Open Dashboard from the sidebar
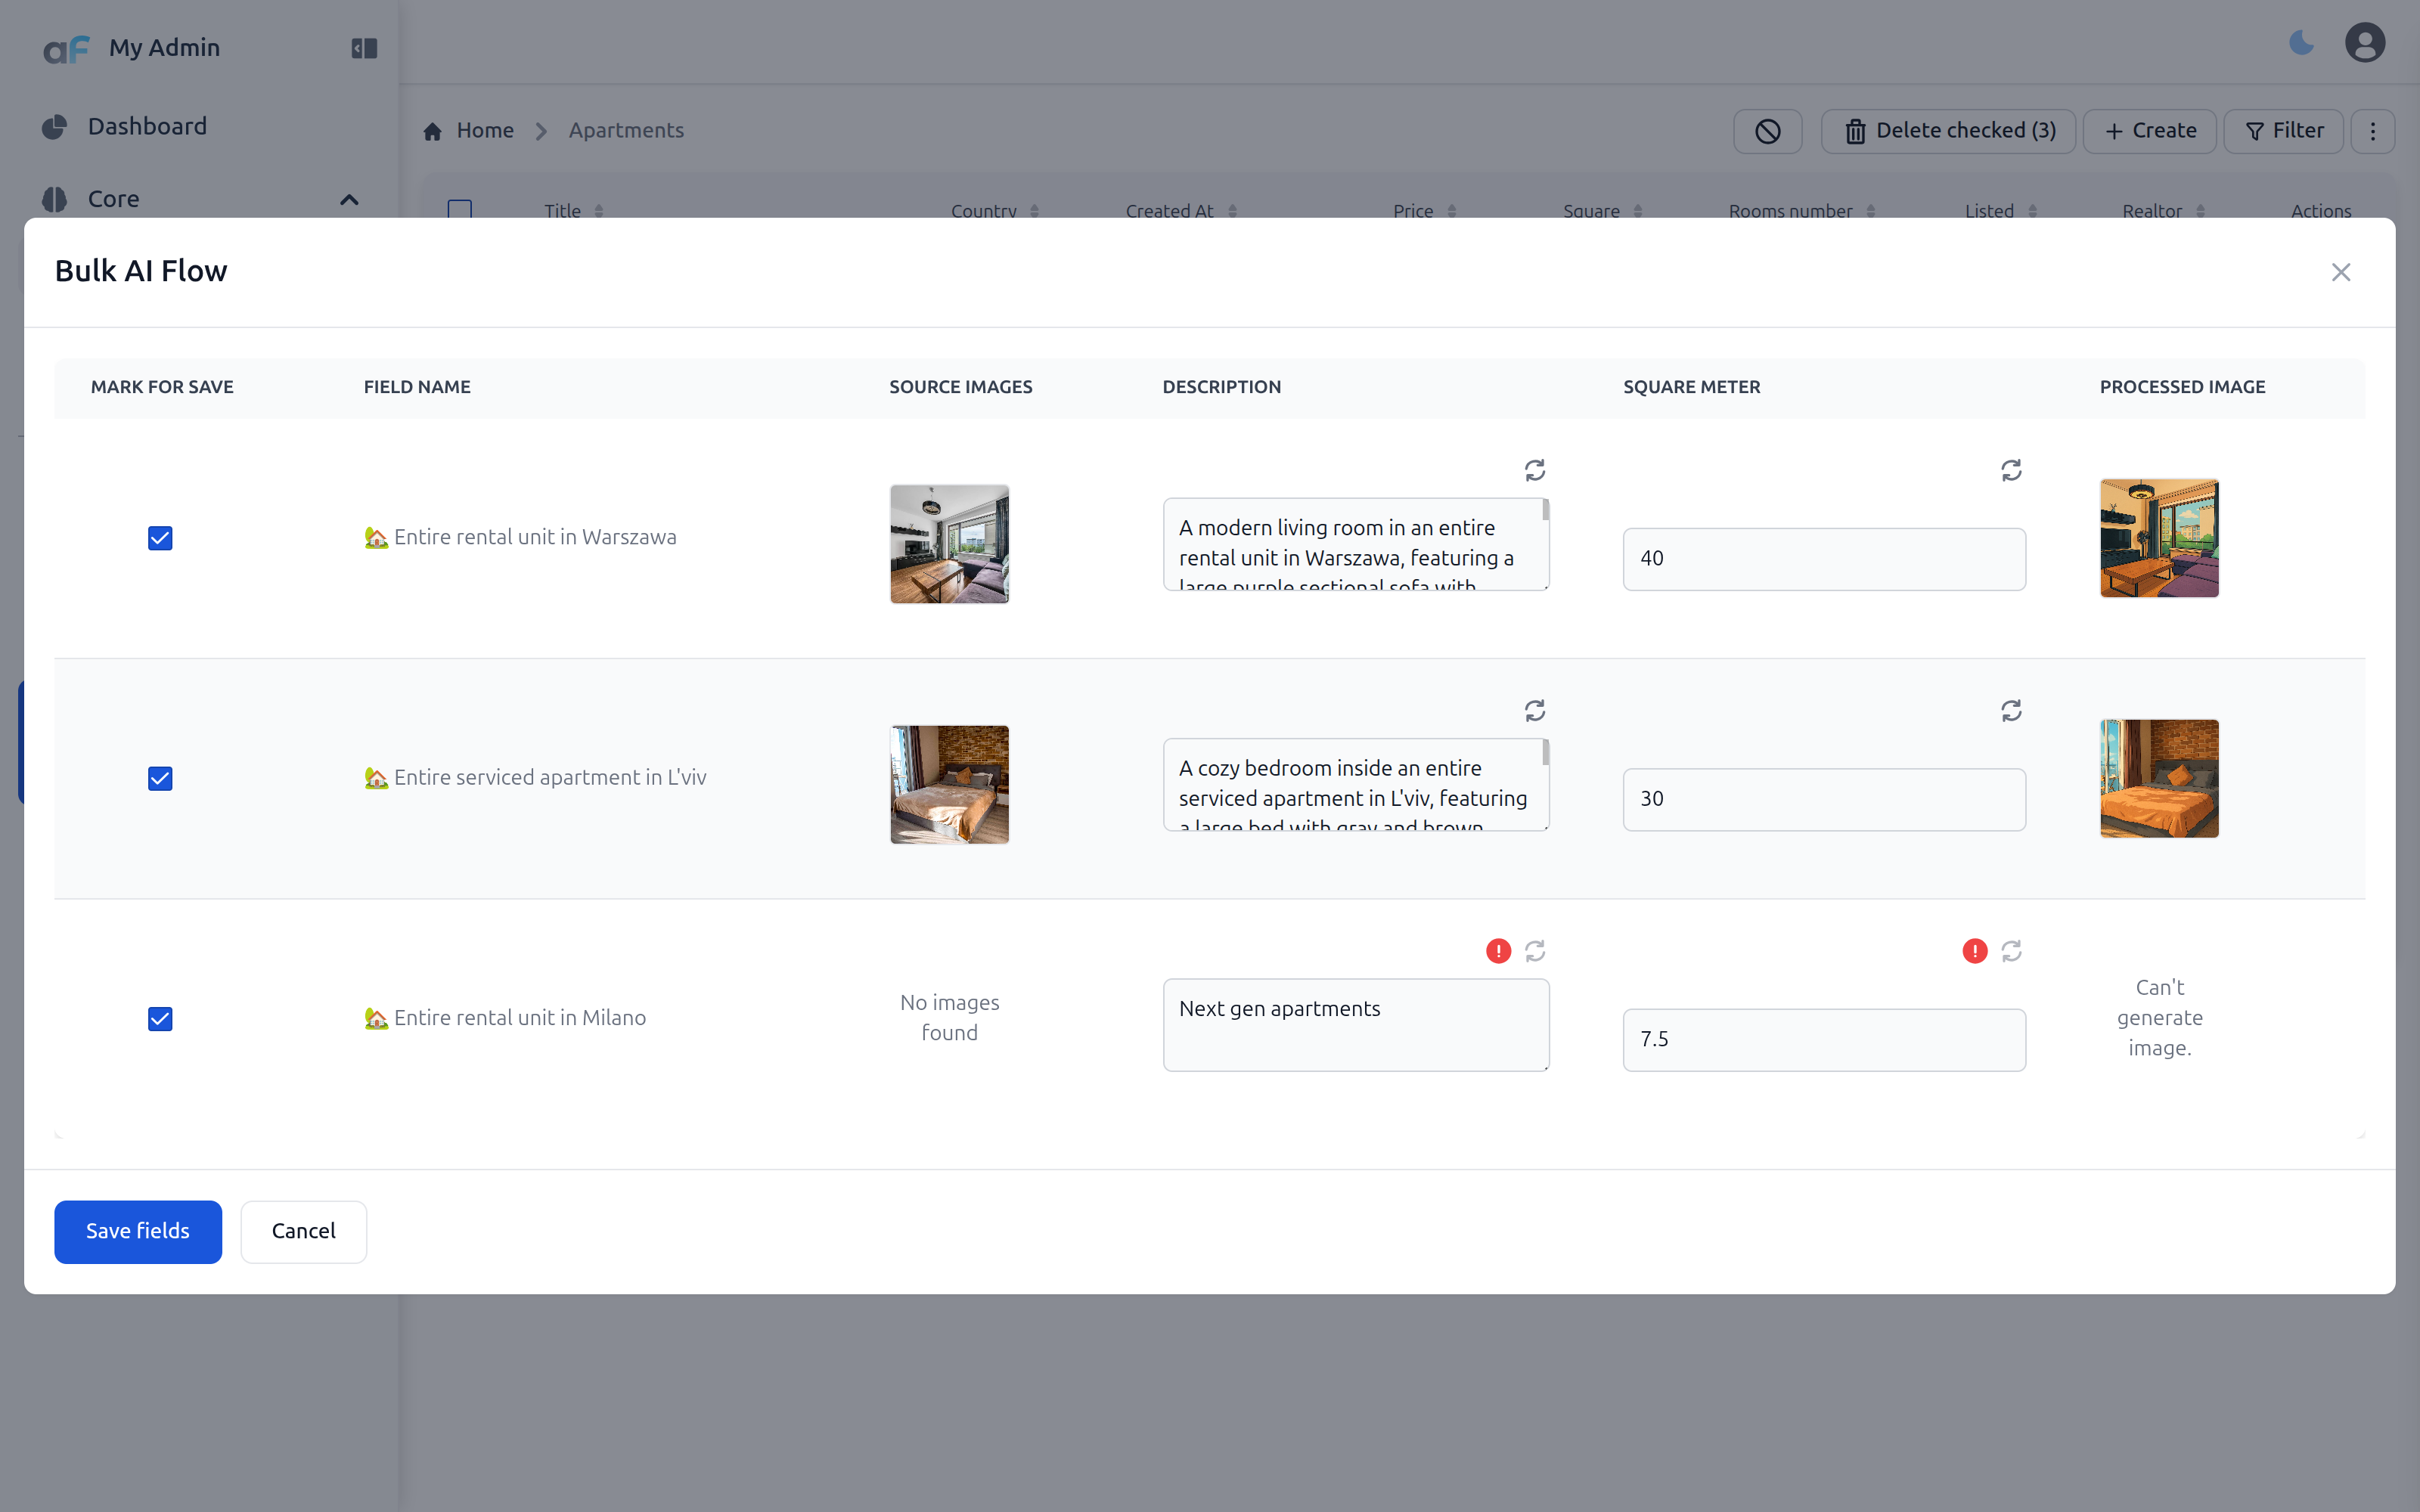Screen dimensions: 2420x1512 [x=148, y=126]
